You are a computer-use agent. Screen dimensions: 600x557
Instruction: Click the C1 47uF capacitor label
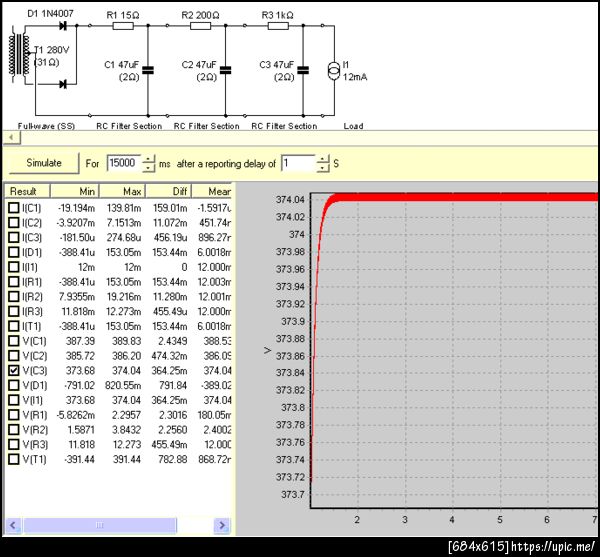[x=122, y=65]
